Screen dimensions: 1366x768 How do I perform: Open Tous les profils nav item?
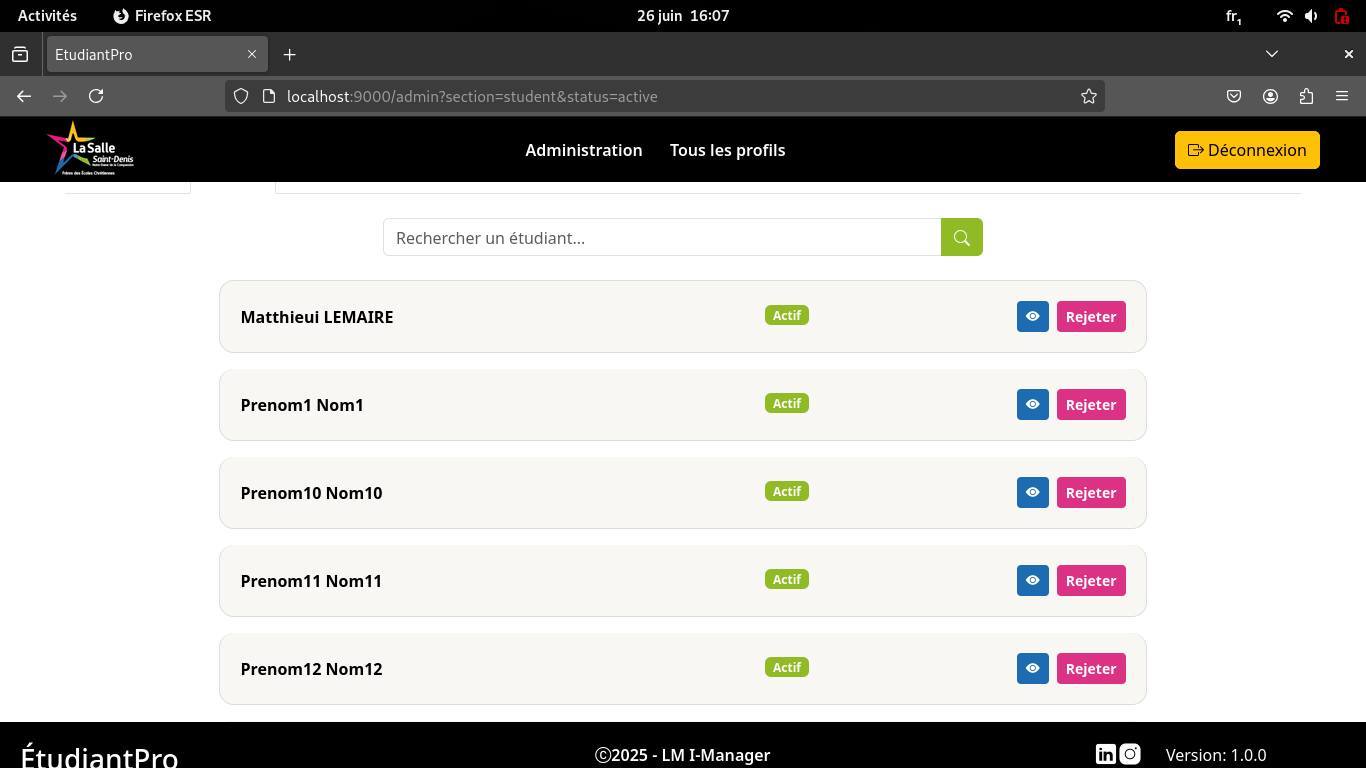pyautogui.click(x=727, y=150)
